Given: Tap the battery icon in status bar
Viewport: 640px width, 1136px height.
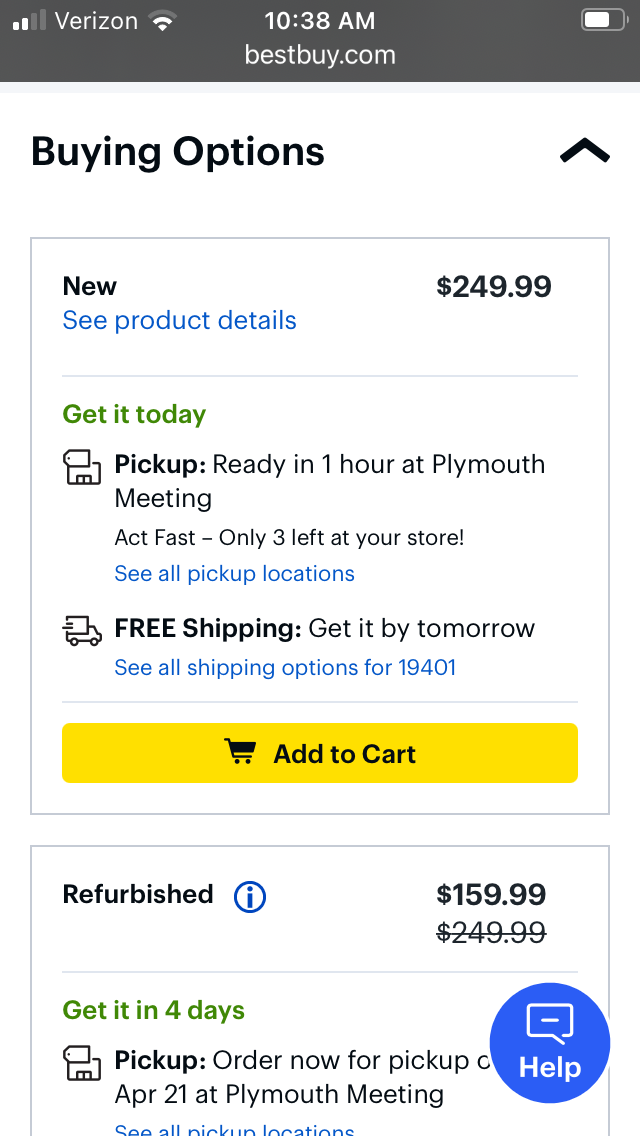Looking at the screenshot, I should pos(601,20).
